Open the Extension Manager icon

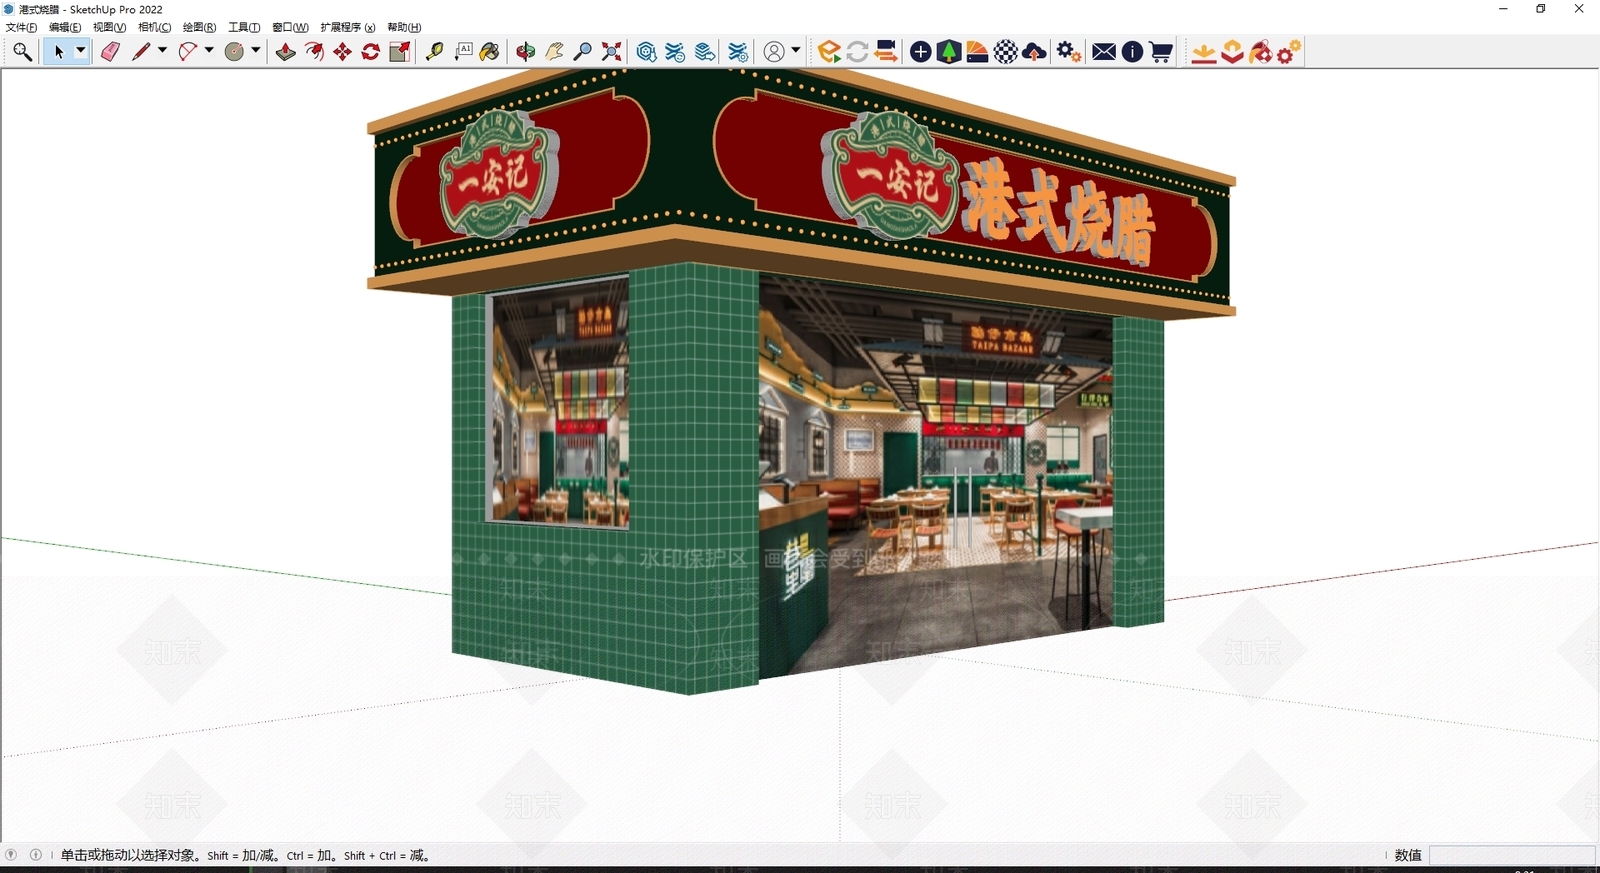(738, 52)
